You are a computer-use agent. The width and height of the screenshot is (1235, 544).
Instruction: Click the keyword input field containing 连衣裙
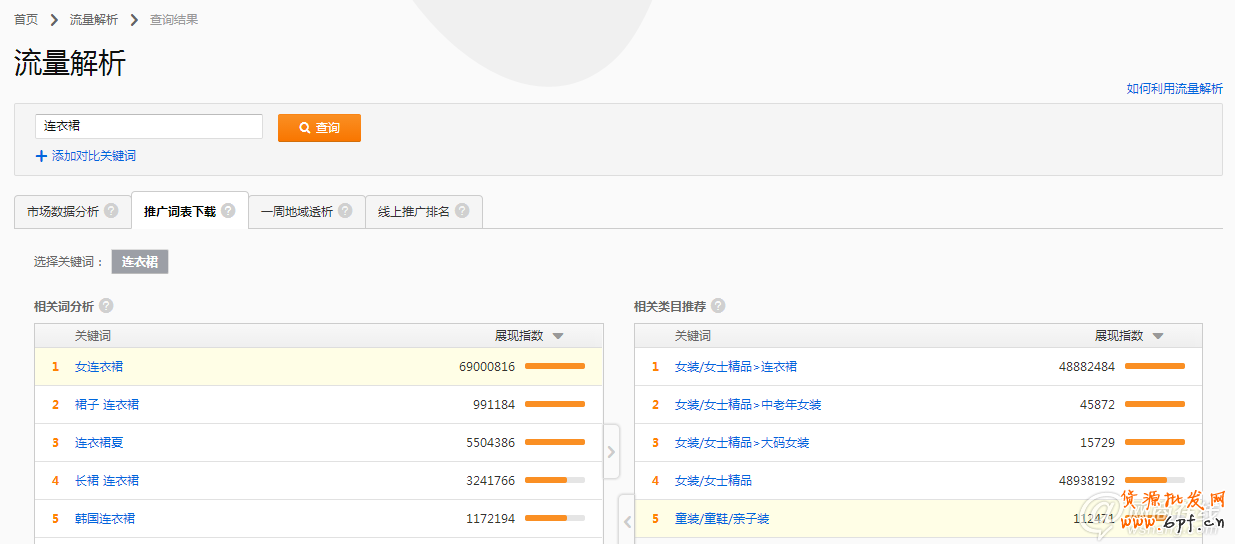click(x=149, y=127)
